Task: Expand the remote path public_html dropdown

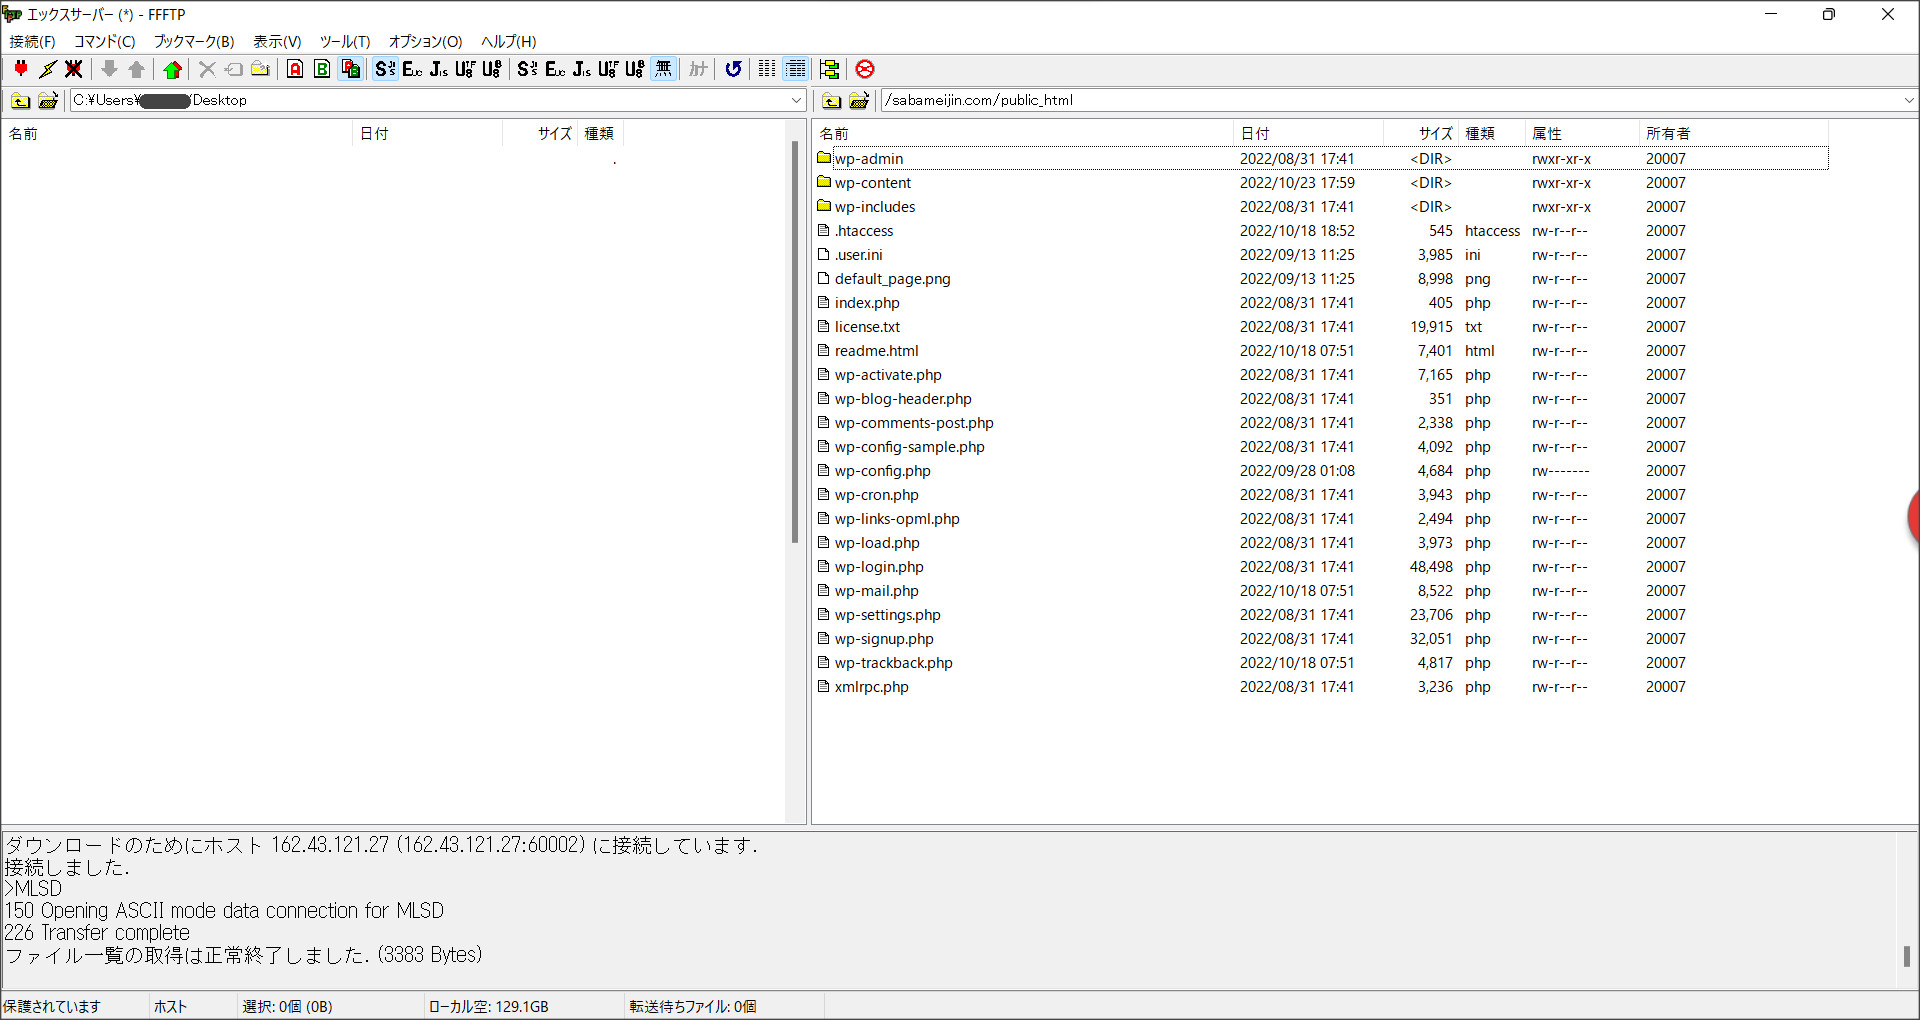Action: click(x=1908, y=100)
